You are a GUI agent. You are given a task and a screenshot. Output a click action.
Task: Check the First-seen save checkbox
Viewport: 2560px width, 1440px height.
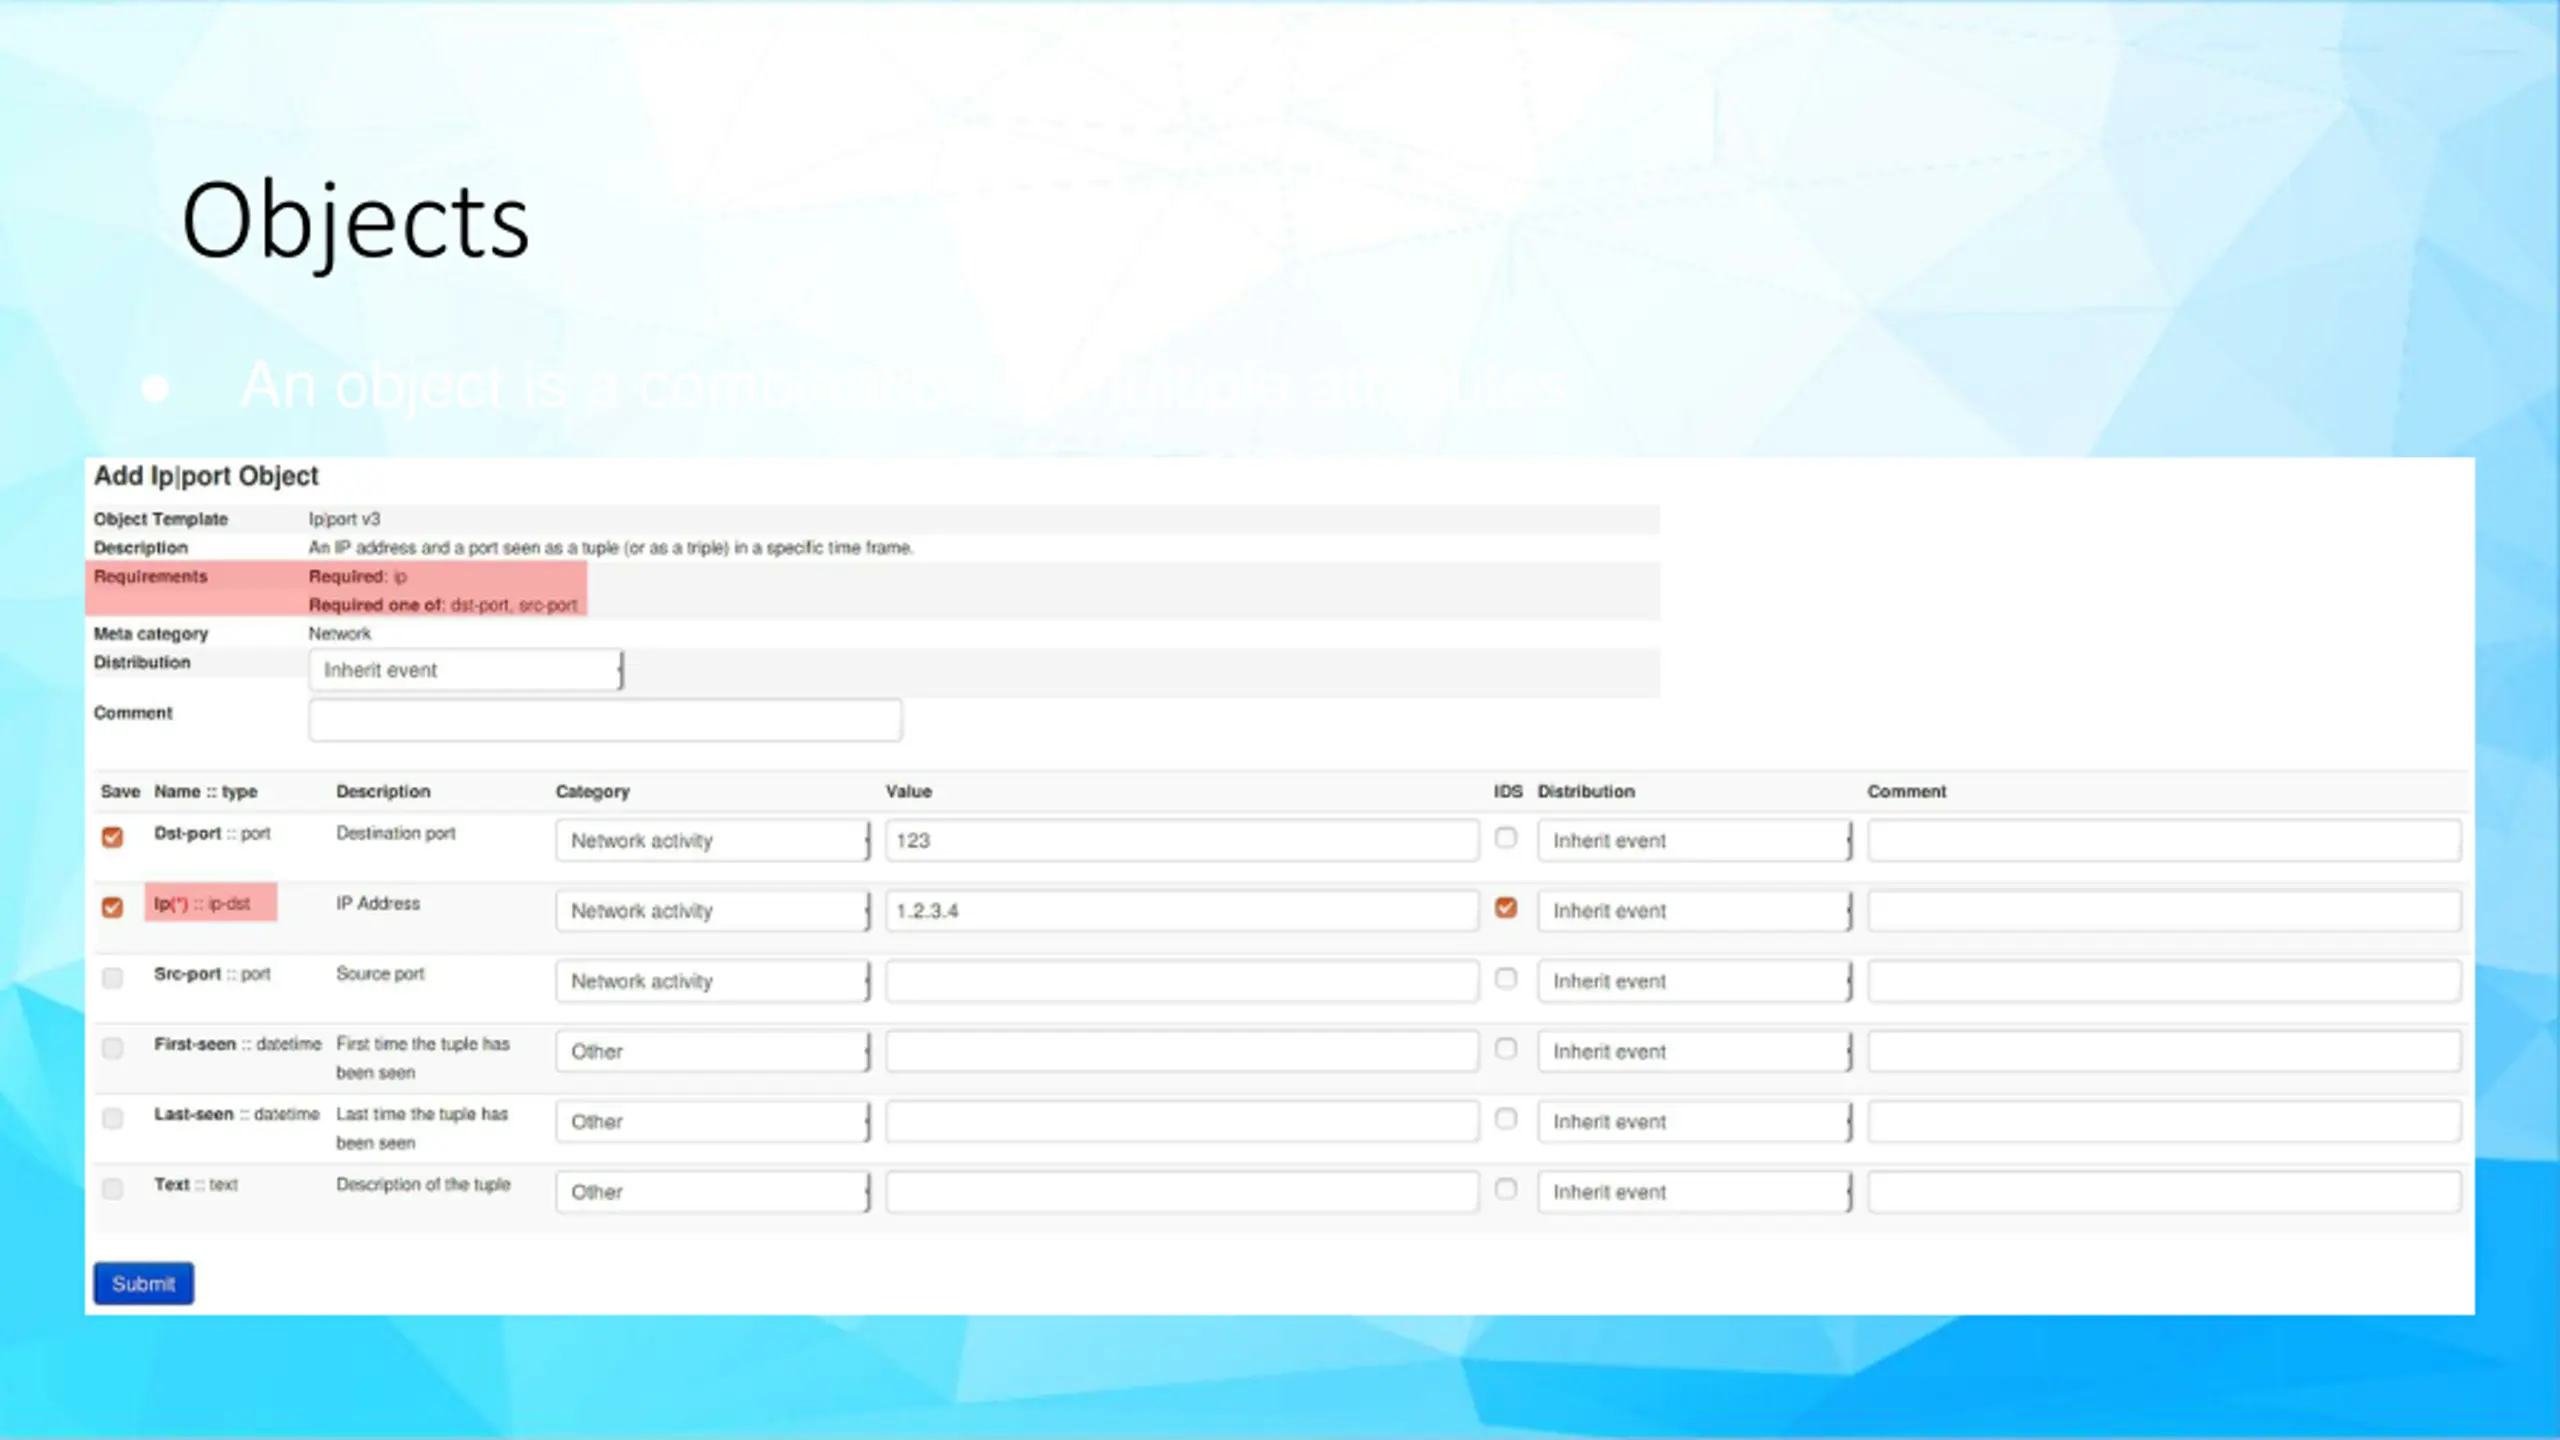(x=112, y=1048)
